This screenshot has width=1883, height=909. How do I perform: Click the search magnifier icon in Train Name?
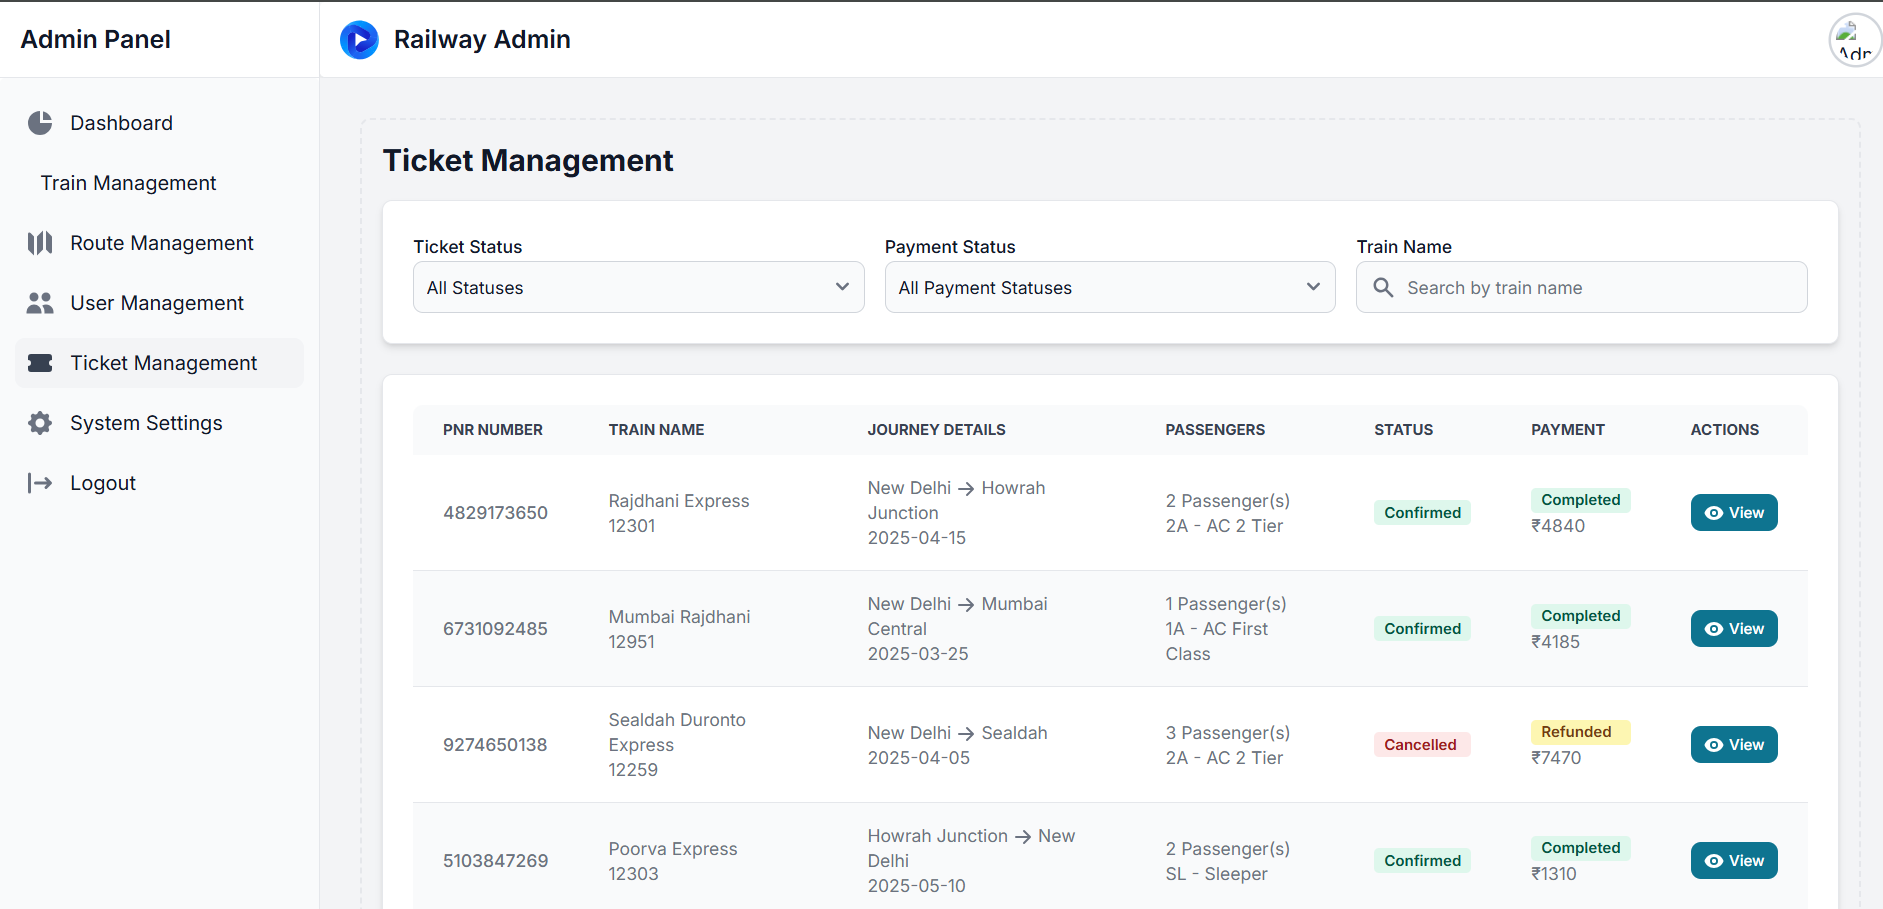[1383, 288]
